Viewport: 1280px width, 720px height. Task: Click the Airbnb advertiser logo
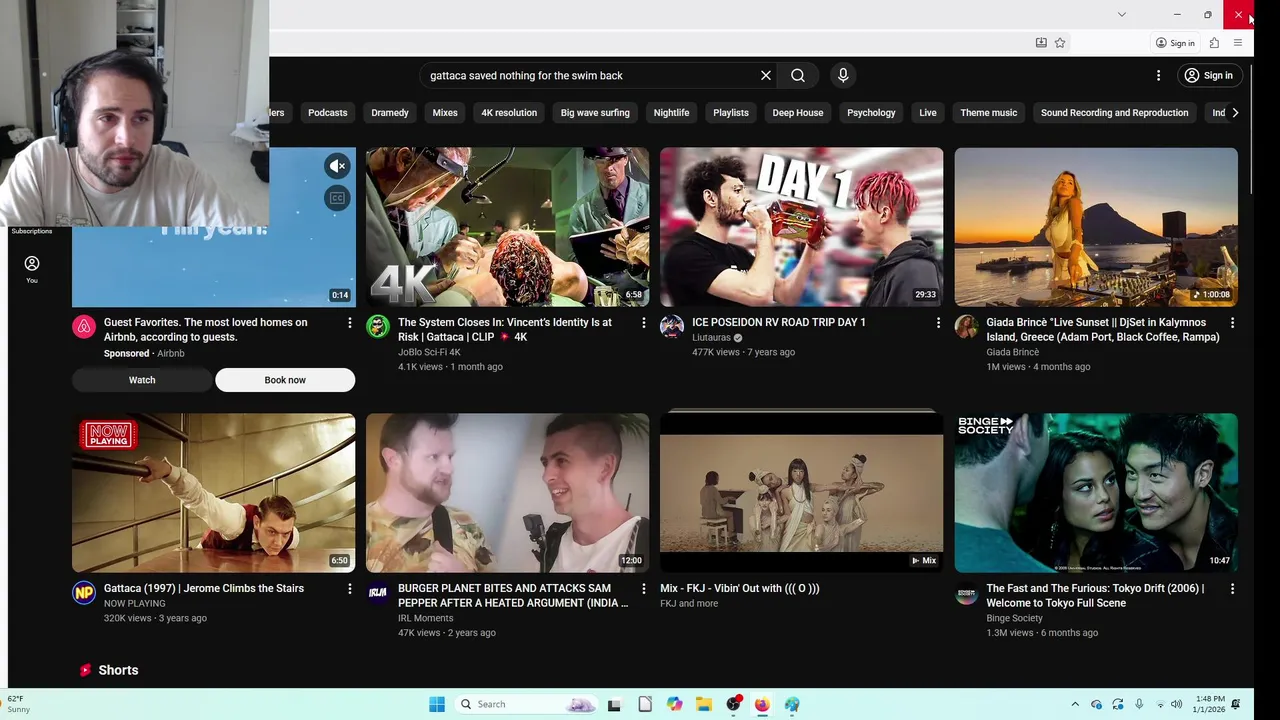click(84, 327)
